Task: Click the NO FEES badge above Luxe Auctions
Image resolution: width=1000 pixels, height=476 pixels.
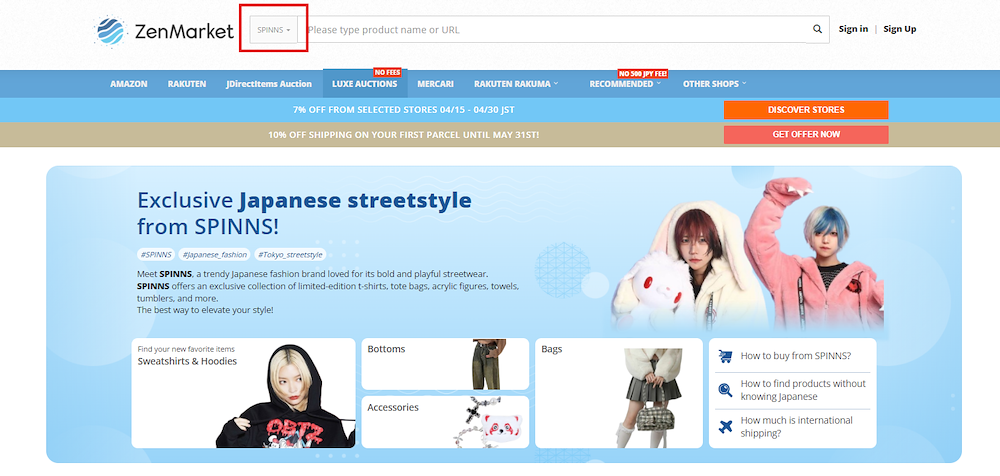Action: (387, 73)
